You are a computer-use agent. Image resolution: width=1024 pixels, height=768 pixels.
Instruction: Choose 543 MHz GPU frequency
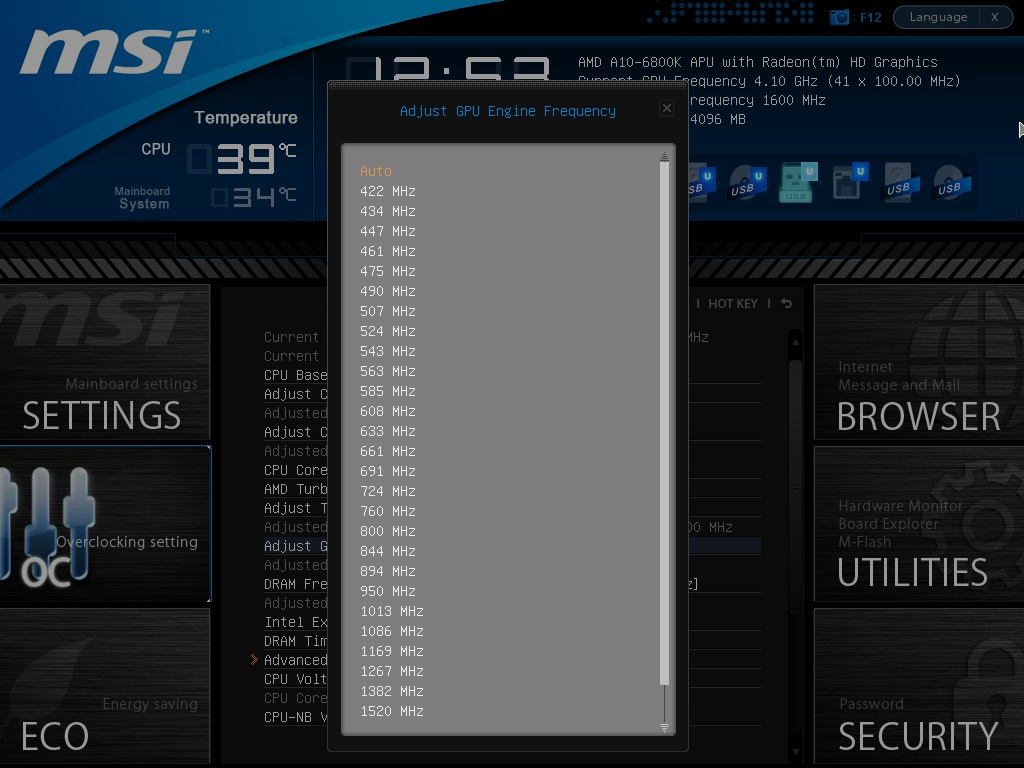click(387, 351)
